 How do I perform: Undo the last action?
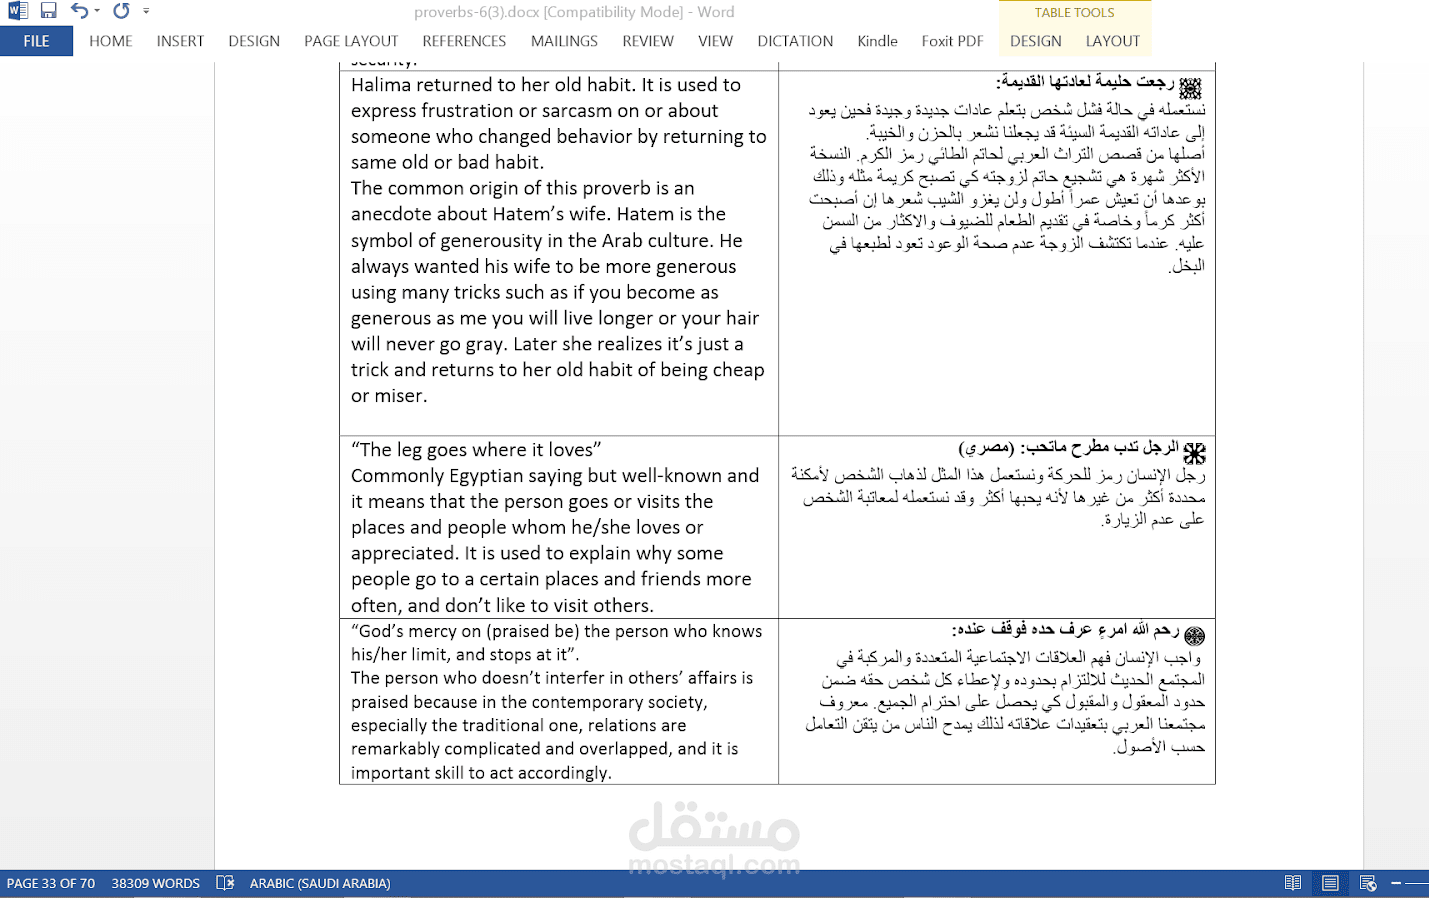point(79,11)
